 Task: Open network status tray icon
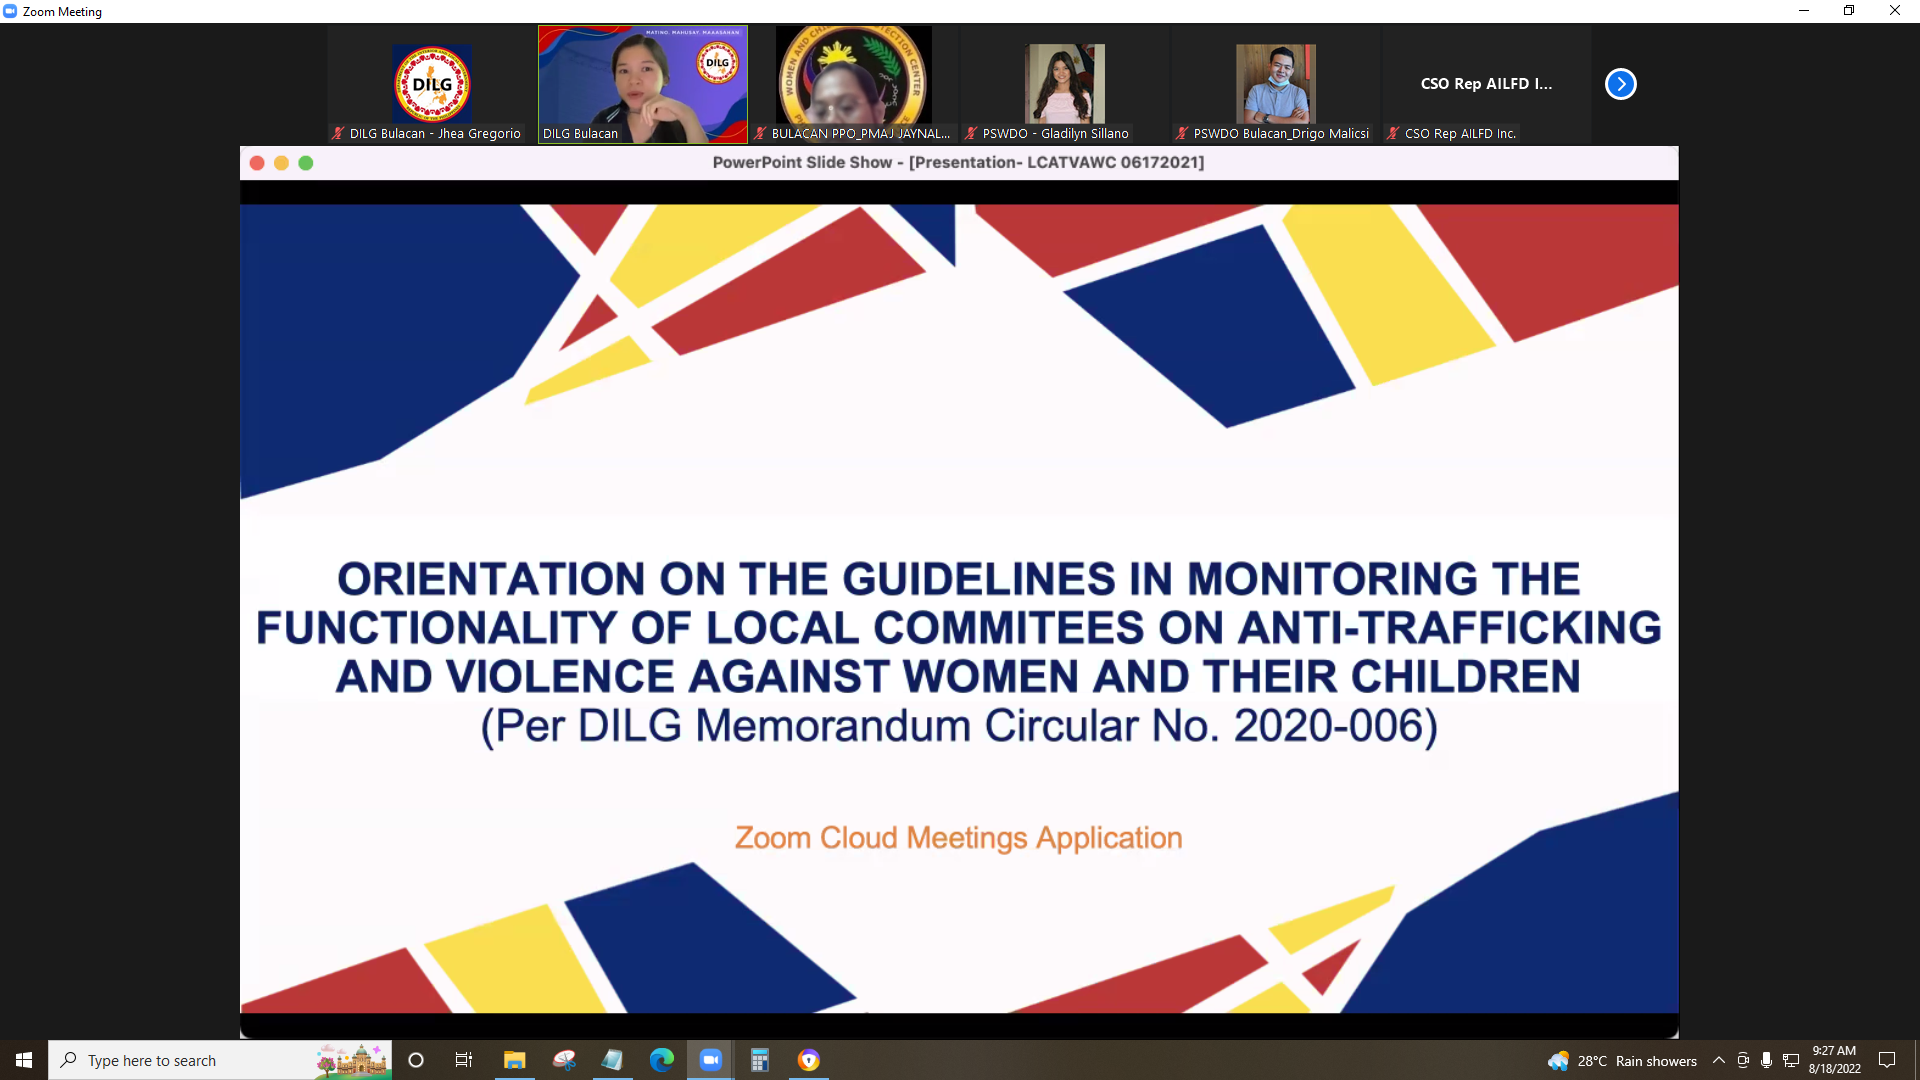coord(1791,1060)
